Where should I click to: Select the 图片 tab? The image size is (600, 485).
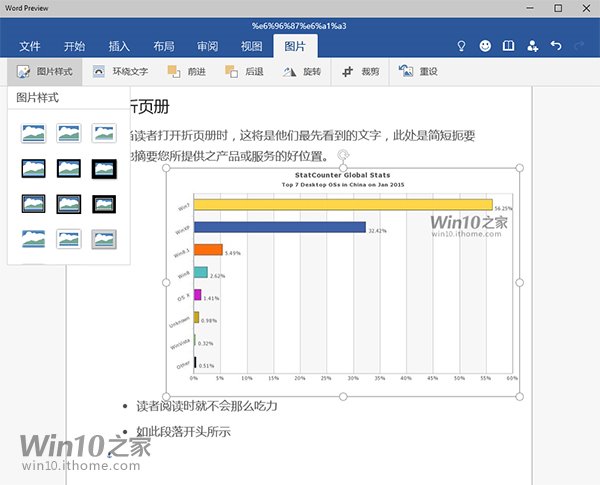coord(295,46)
